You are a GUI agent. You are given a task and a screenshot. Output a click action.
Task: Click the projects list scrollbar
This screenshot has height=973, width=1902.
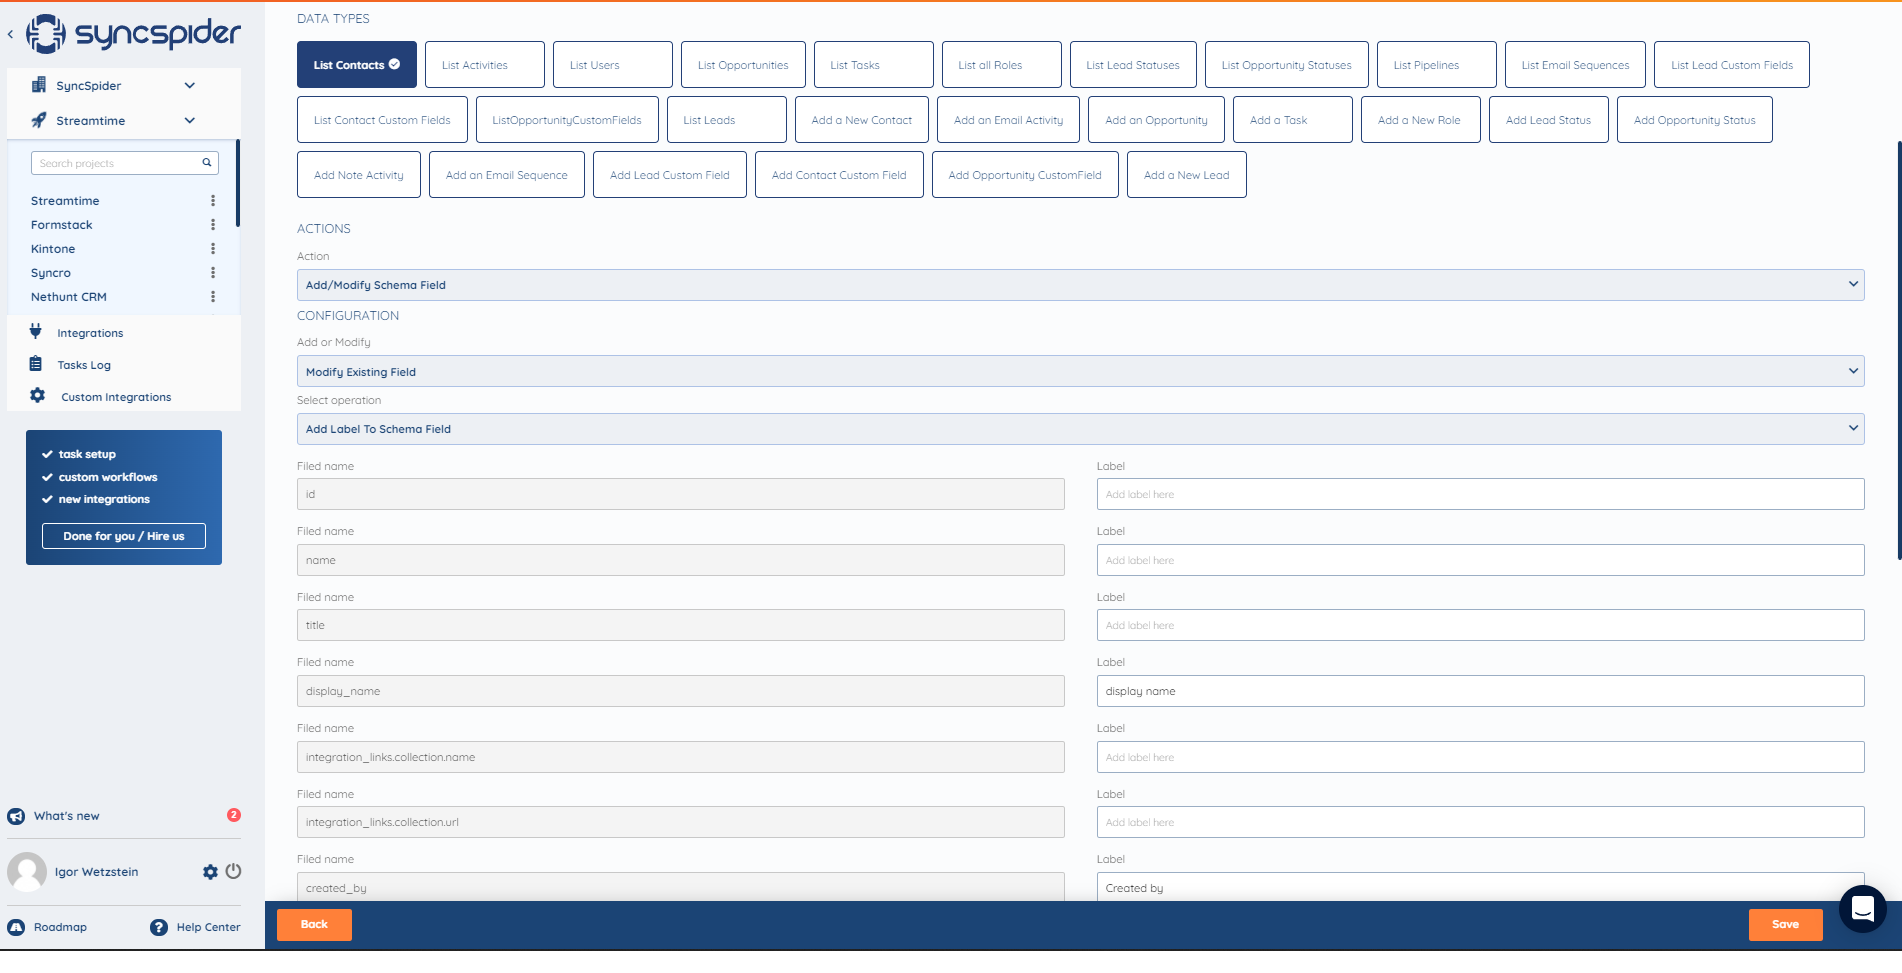click(x=238, y=183)
